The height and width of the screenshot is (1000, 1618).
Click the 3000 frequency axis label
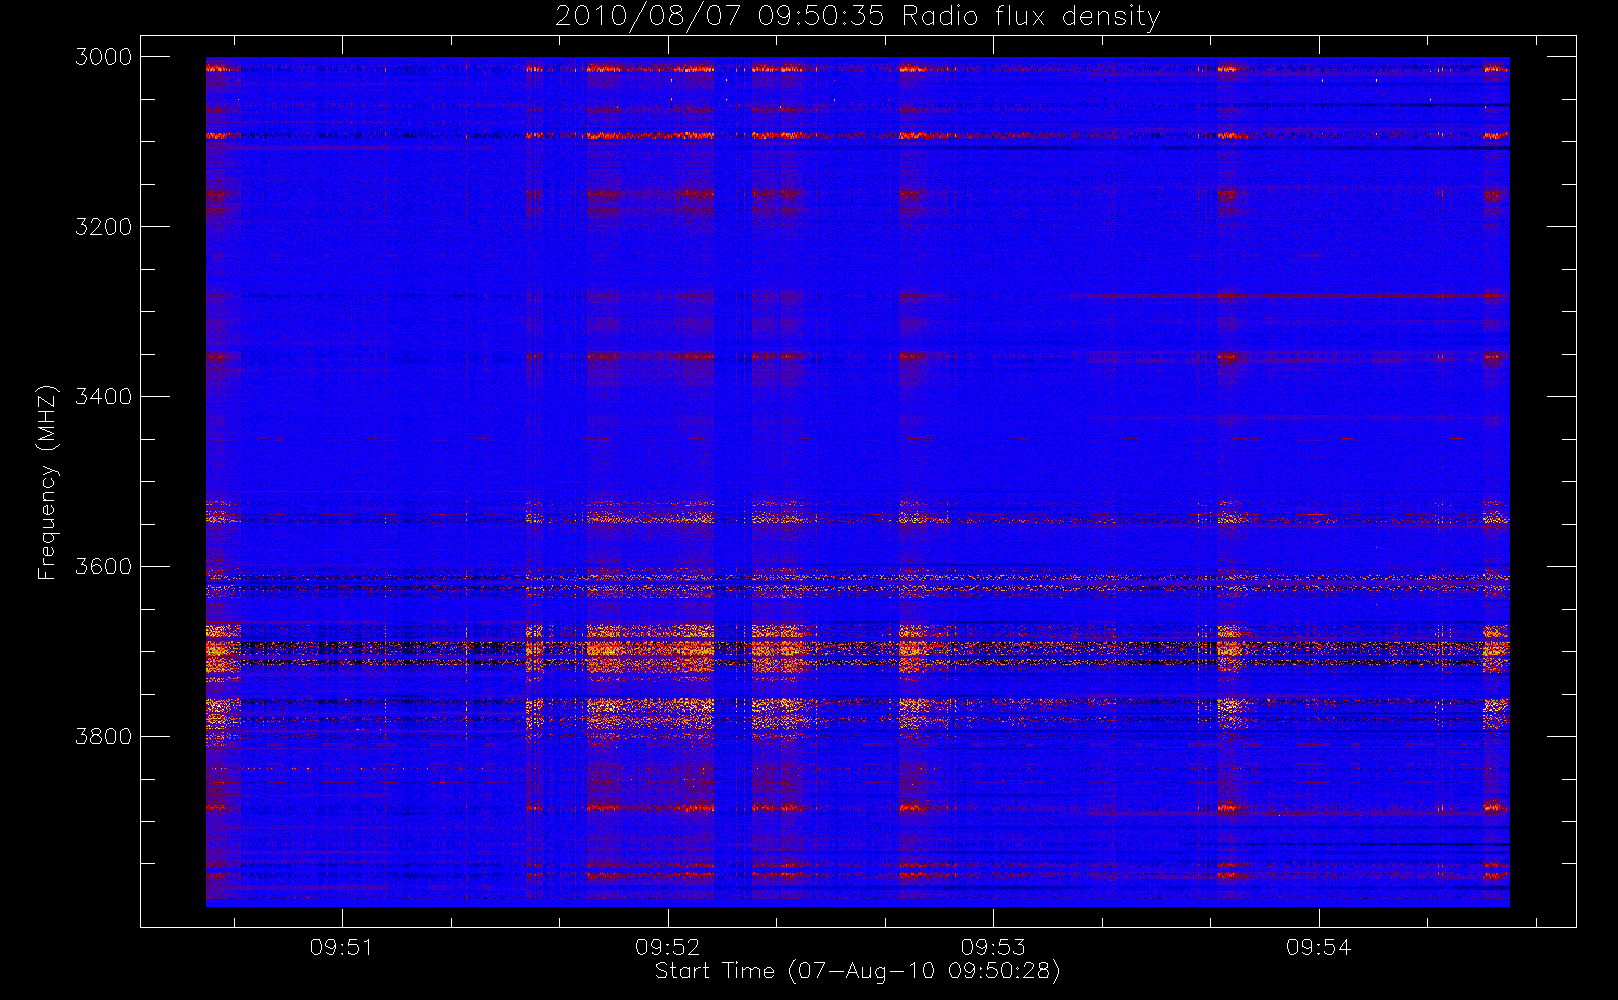(x=104, y=57)
